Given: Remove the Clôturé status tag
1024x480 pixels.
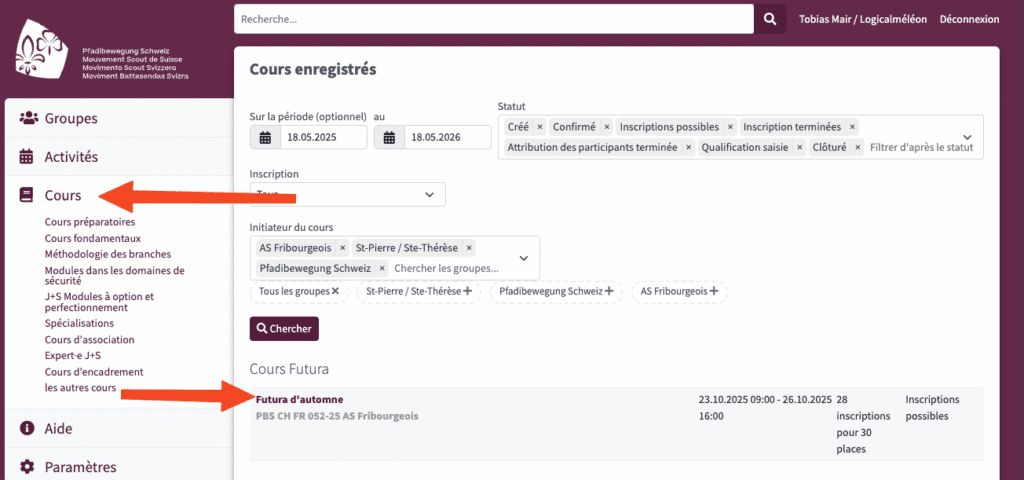Looking at the screenshot, I should pyautogui.click(x=857, y=148).
